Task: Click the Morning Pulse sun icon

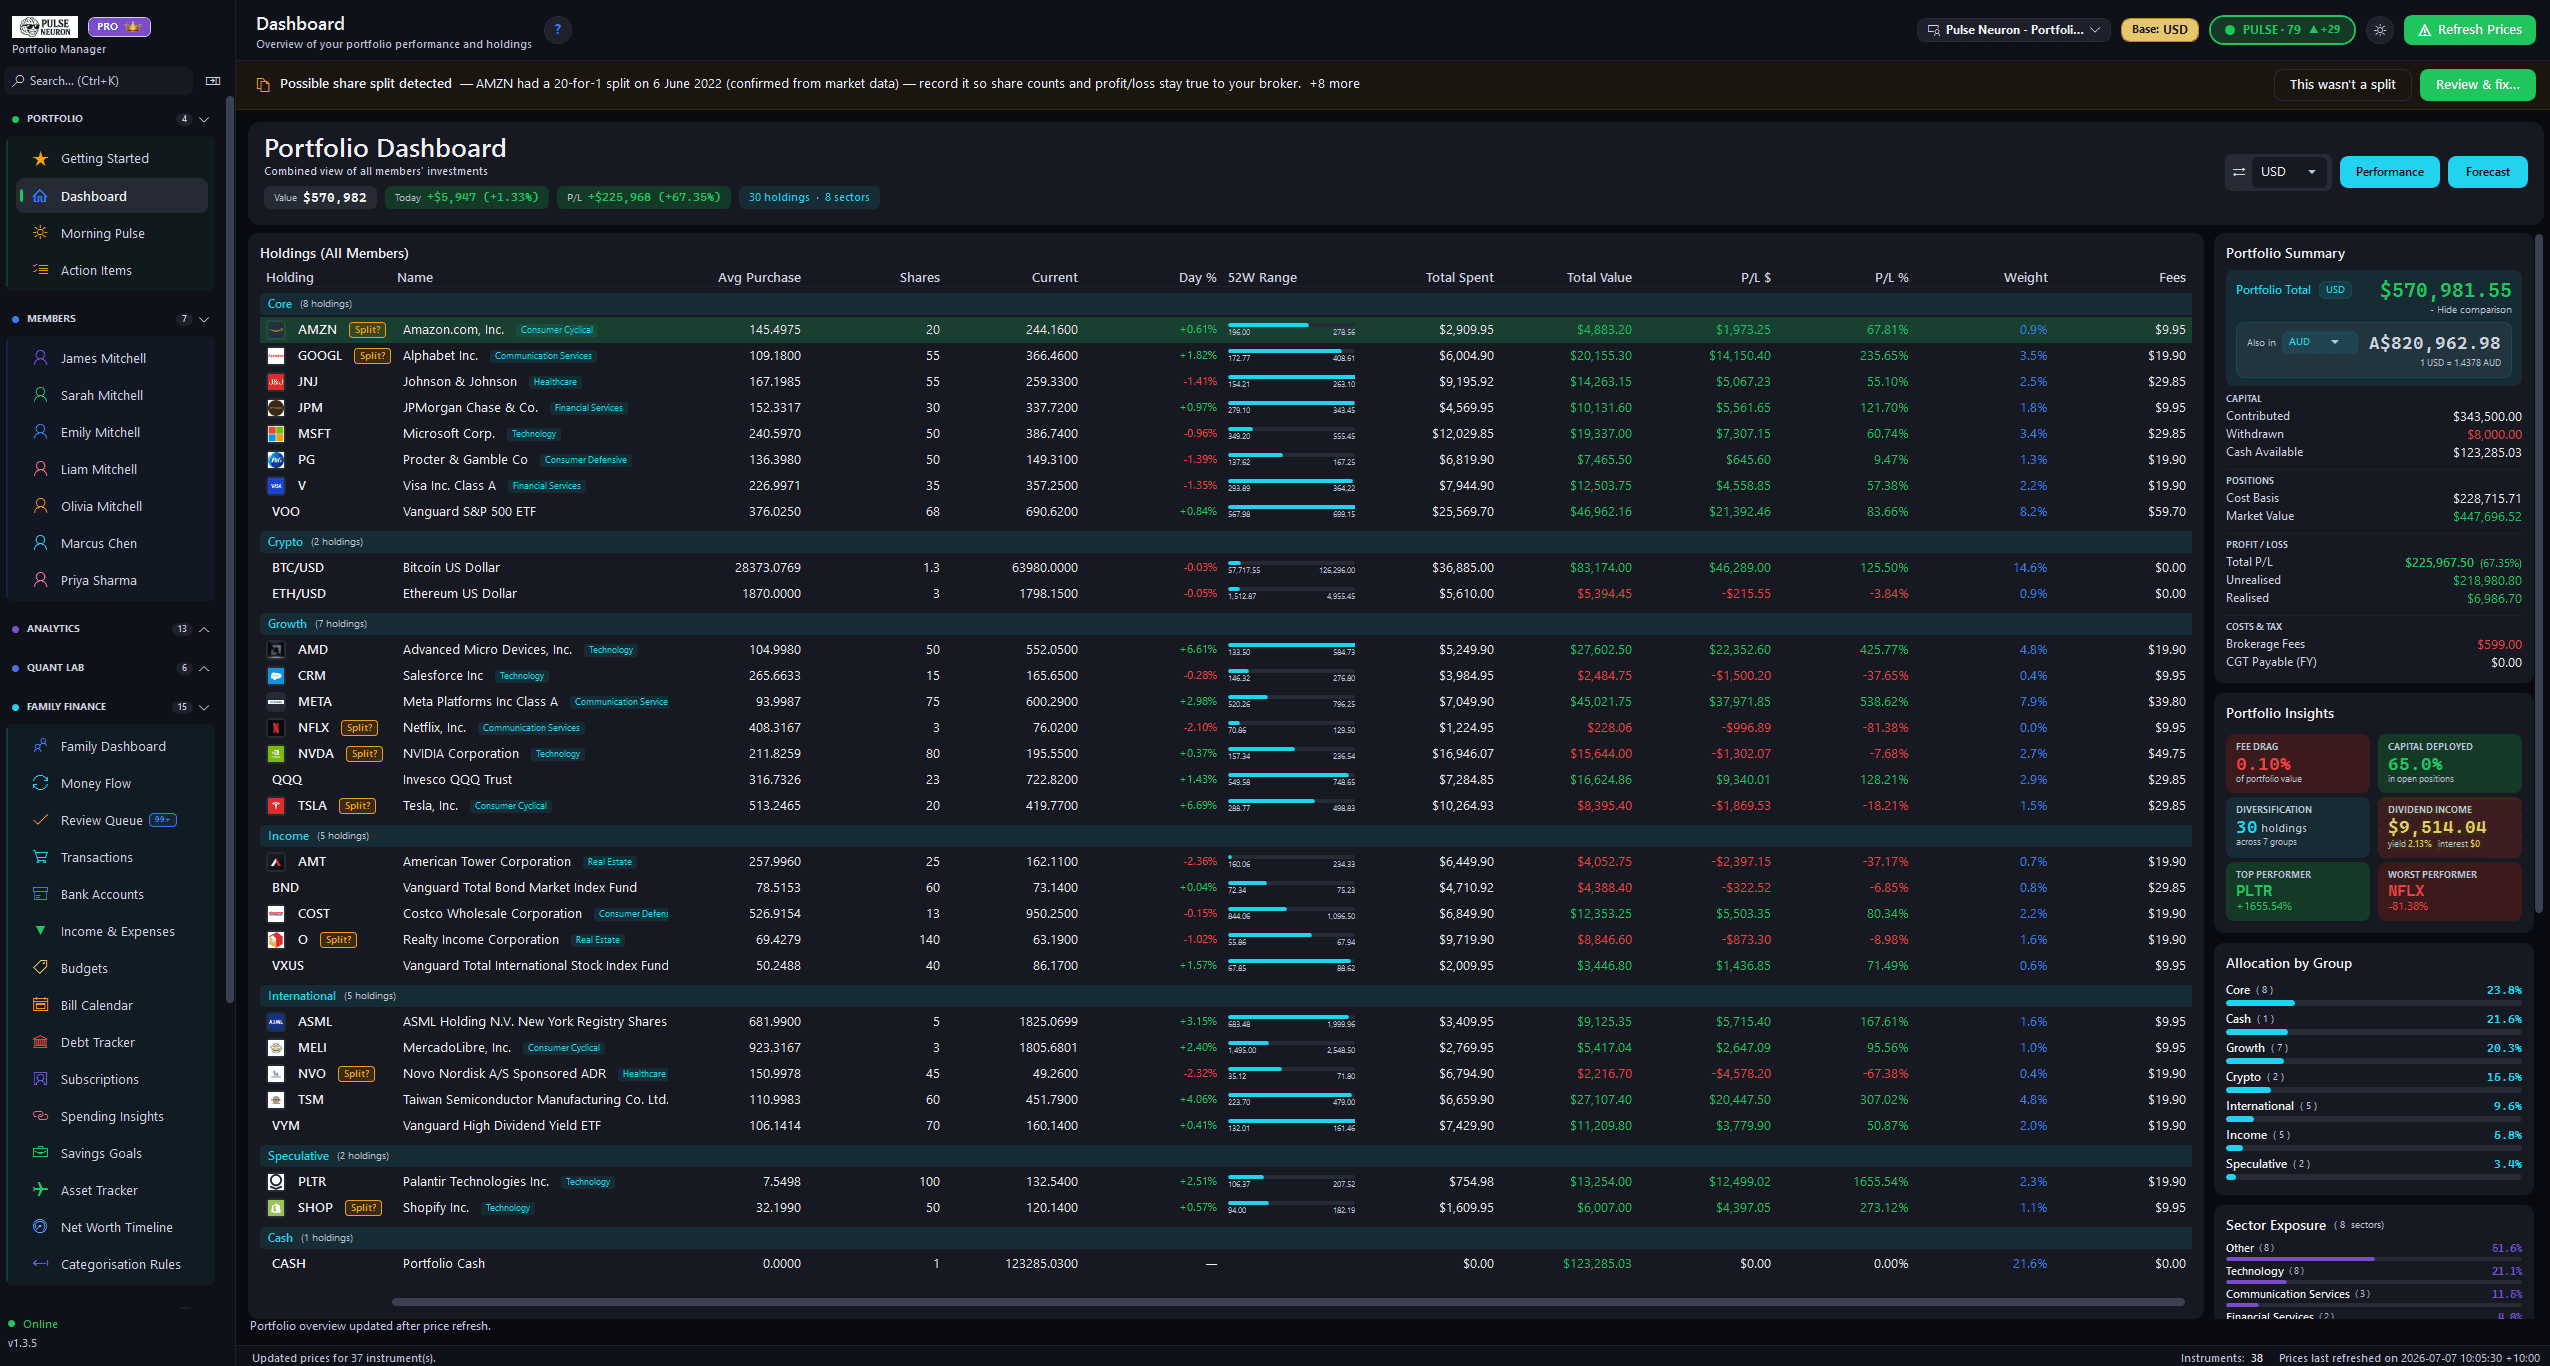Action: [x=41, y=233]
